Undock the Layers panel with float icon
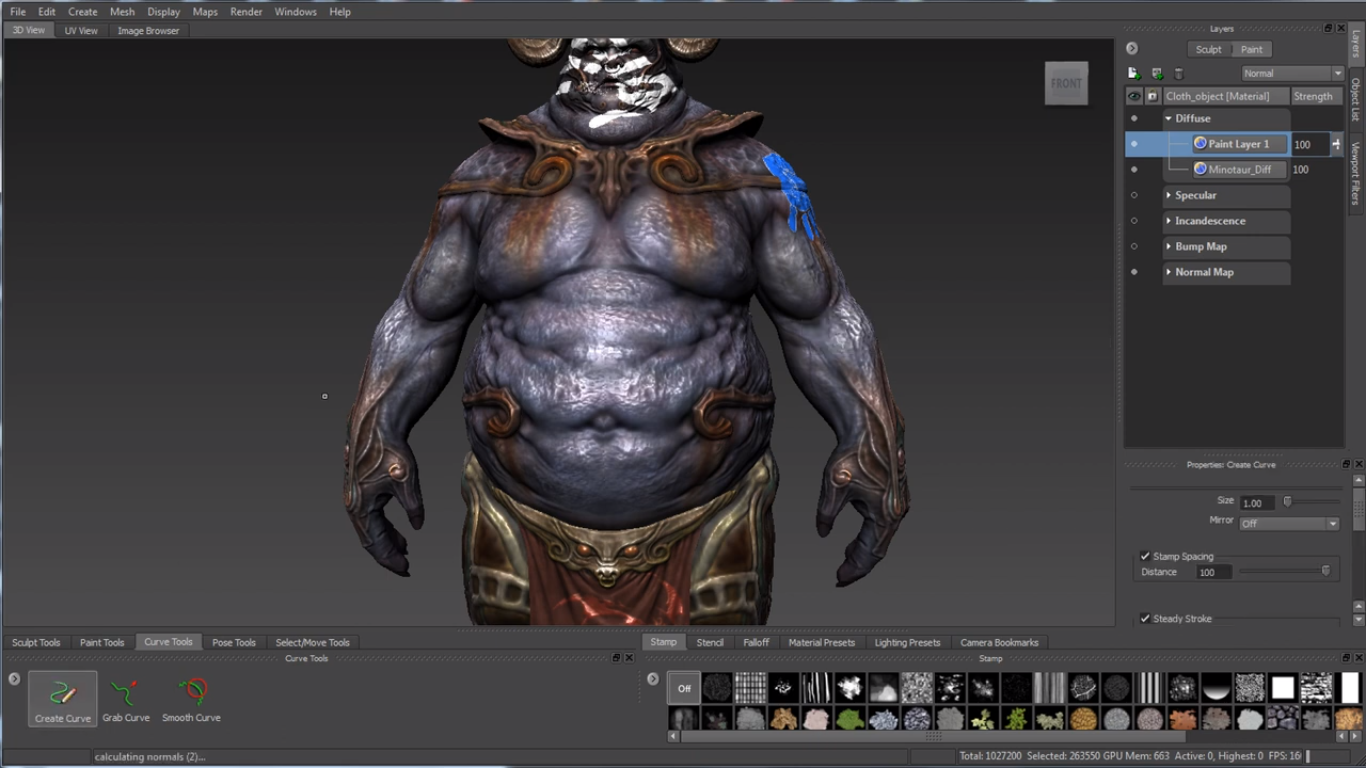 [x=1329, y=29]
